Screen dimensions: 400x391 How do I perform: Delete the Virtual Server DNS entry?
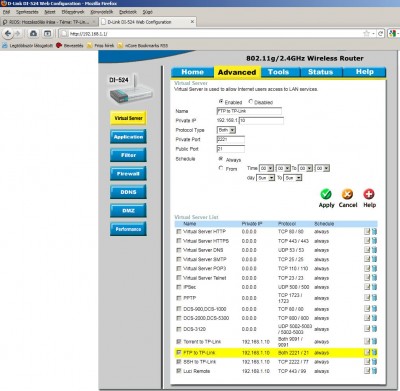pos(374,250)
